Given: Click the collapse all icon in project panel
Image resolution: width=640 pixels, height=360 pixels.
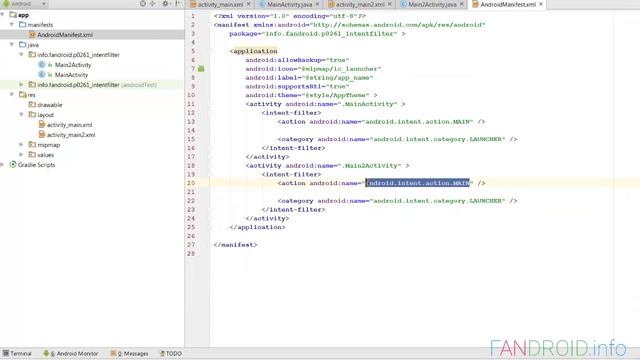Looking at the screenshot, I should (153, 4).
